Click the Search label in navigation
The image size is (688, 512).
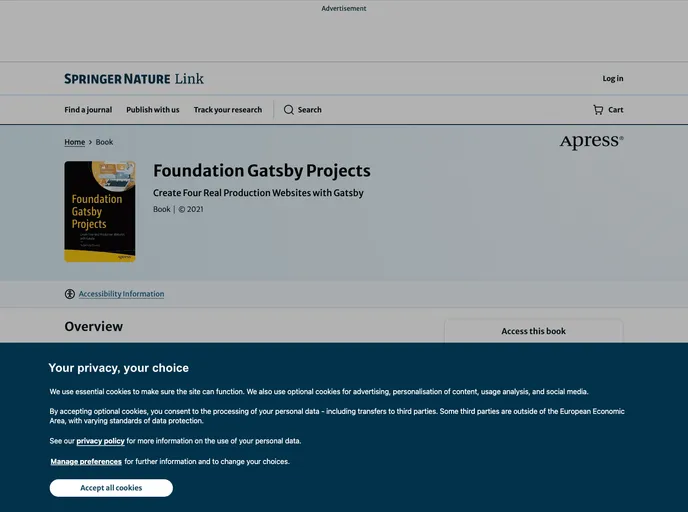(310, 110)
